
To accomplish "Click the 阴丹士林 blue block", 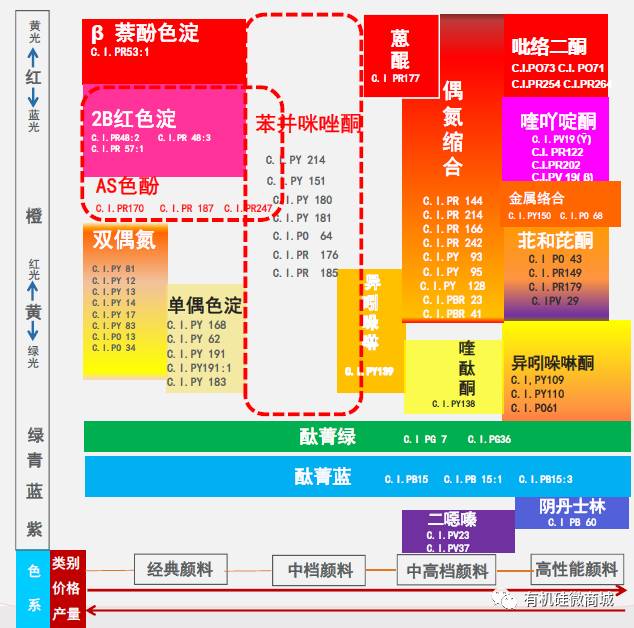I will (x=572, y=512).
